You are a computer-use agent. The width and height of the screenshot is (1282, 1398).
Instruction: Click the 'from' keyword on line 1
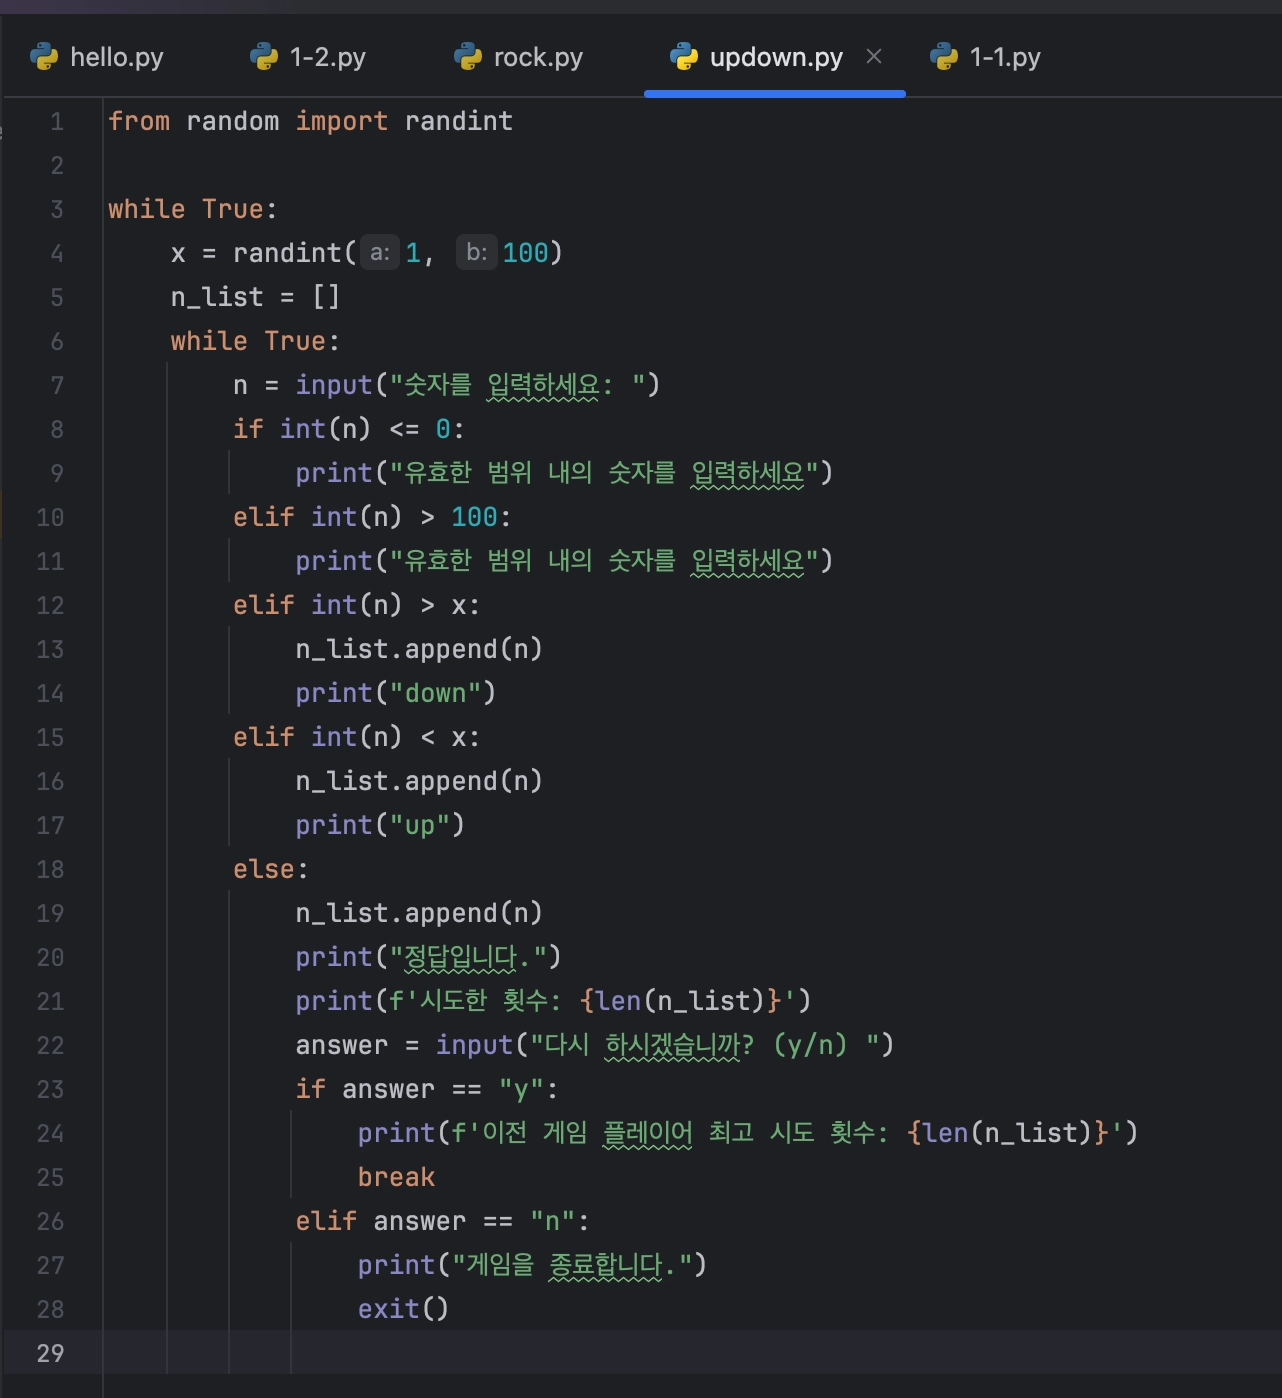coord(139,122)
